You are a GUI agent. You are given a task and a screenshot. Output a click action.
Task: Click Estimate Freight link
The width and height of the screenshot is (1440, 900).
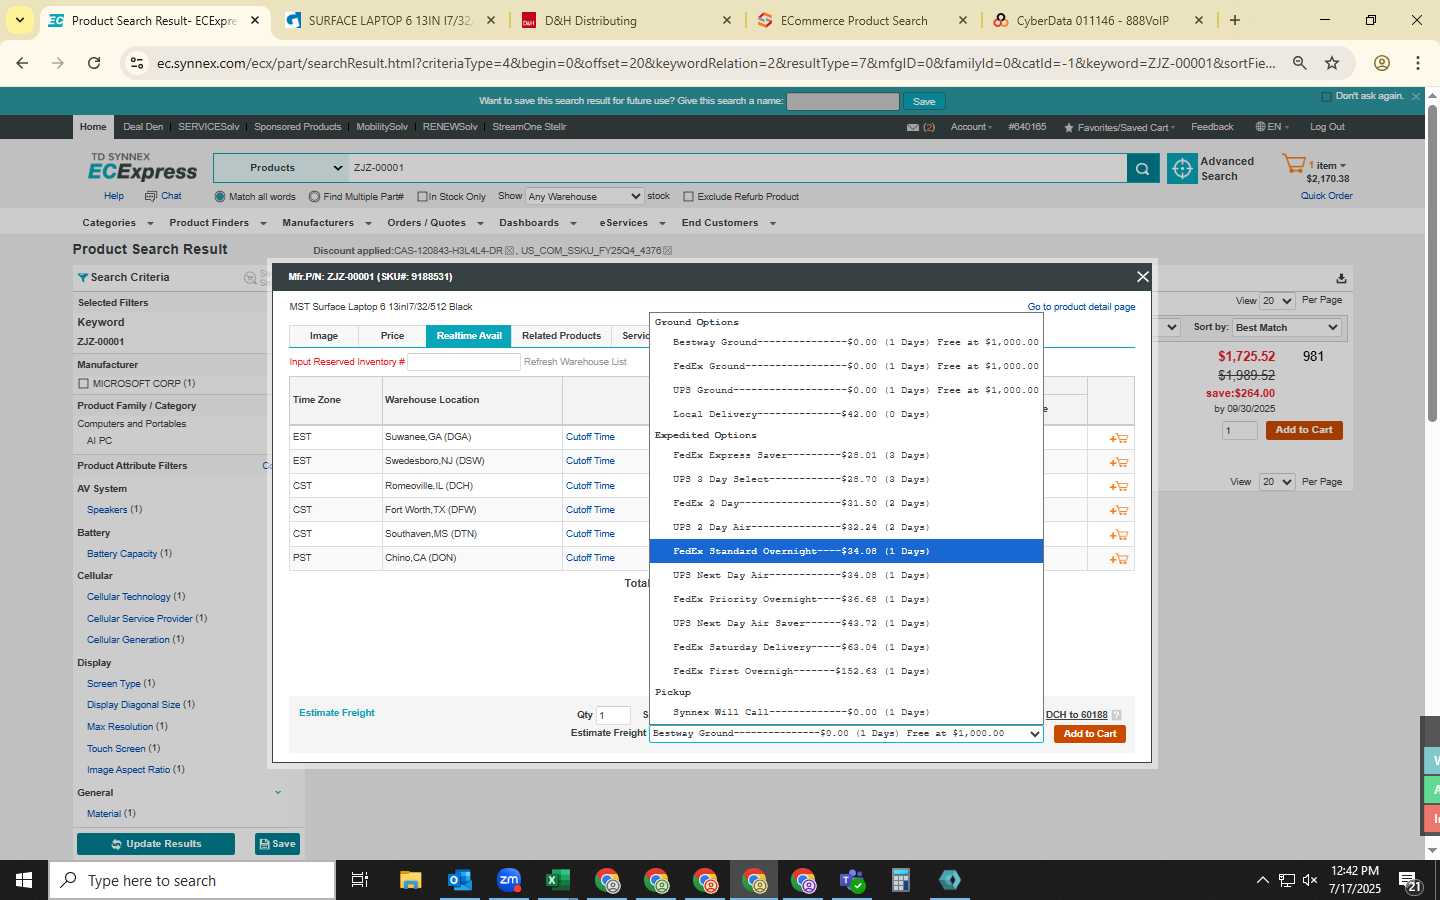[x=337, y=713]
